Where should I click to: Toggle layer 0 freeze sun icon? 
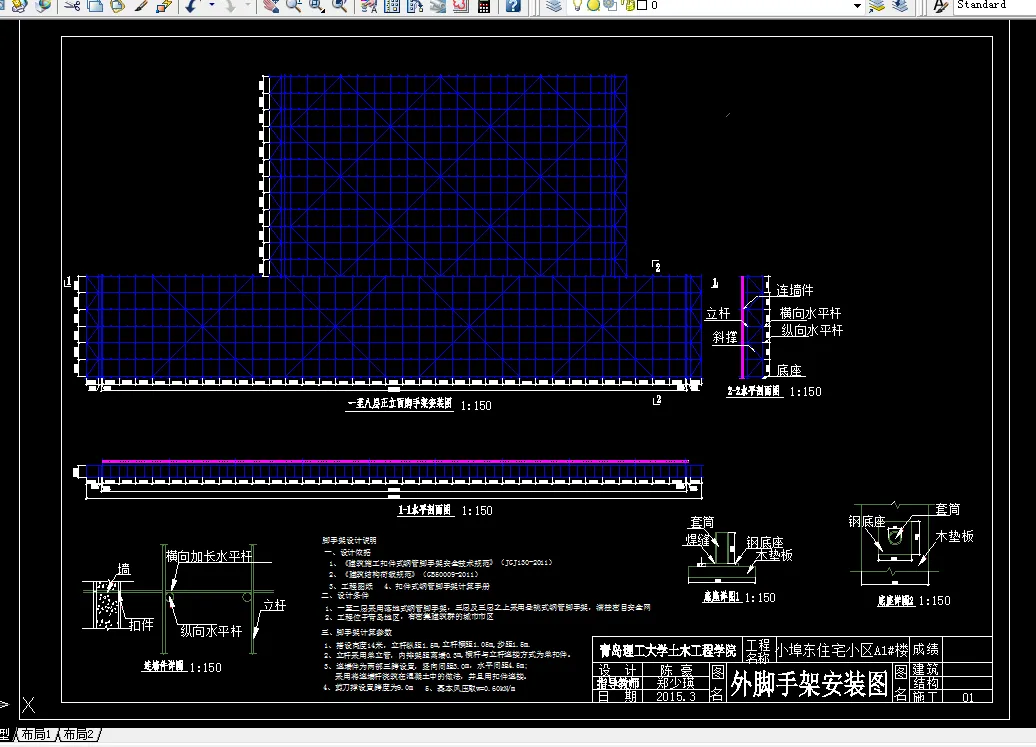(593, 5)
